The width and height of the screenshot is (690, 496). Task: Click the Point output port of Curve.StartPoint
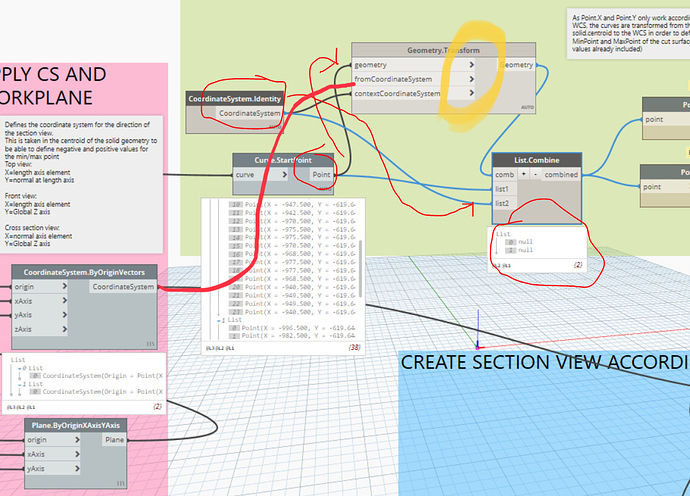tap(322, 175)
